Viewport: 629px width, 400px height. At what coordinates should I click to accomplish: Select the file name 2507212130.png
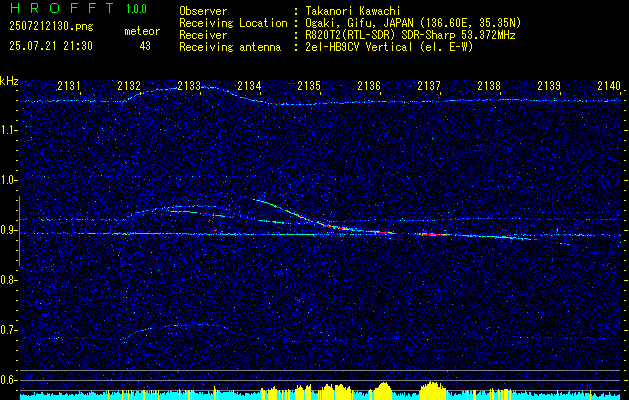51,27
